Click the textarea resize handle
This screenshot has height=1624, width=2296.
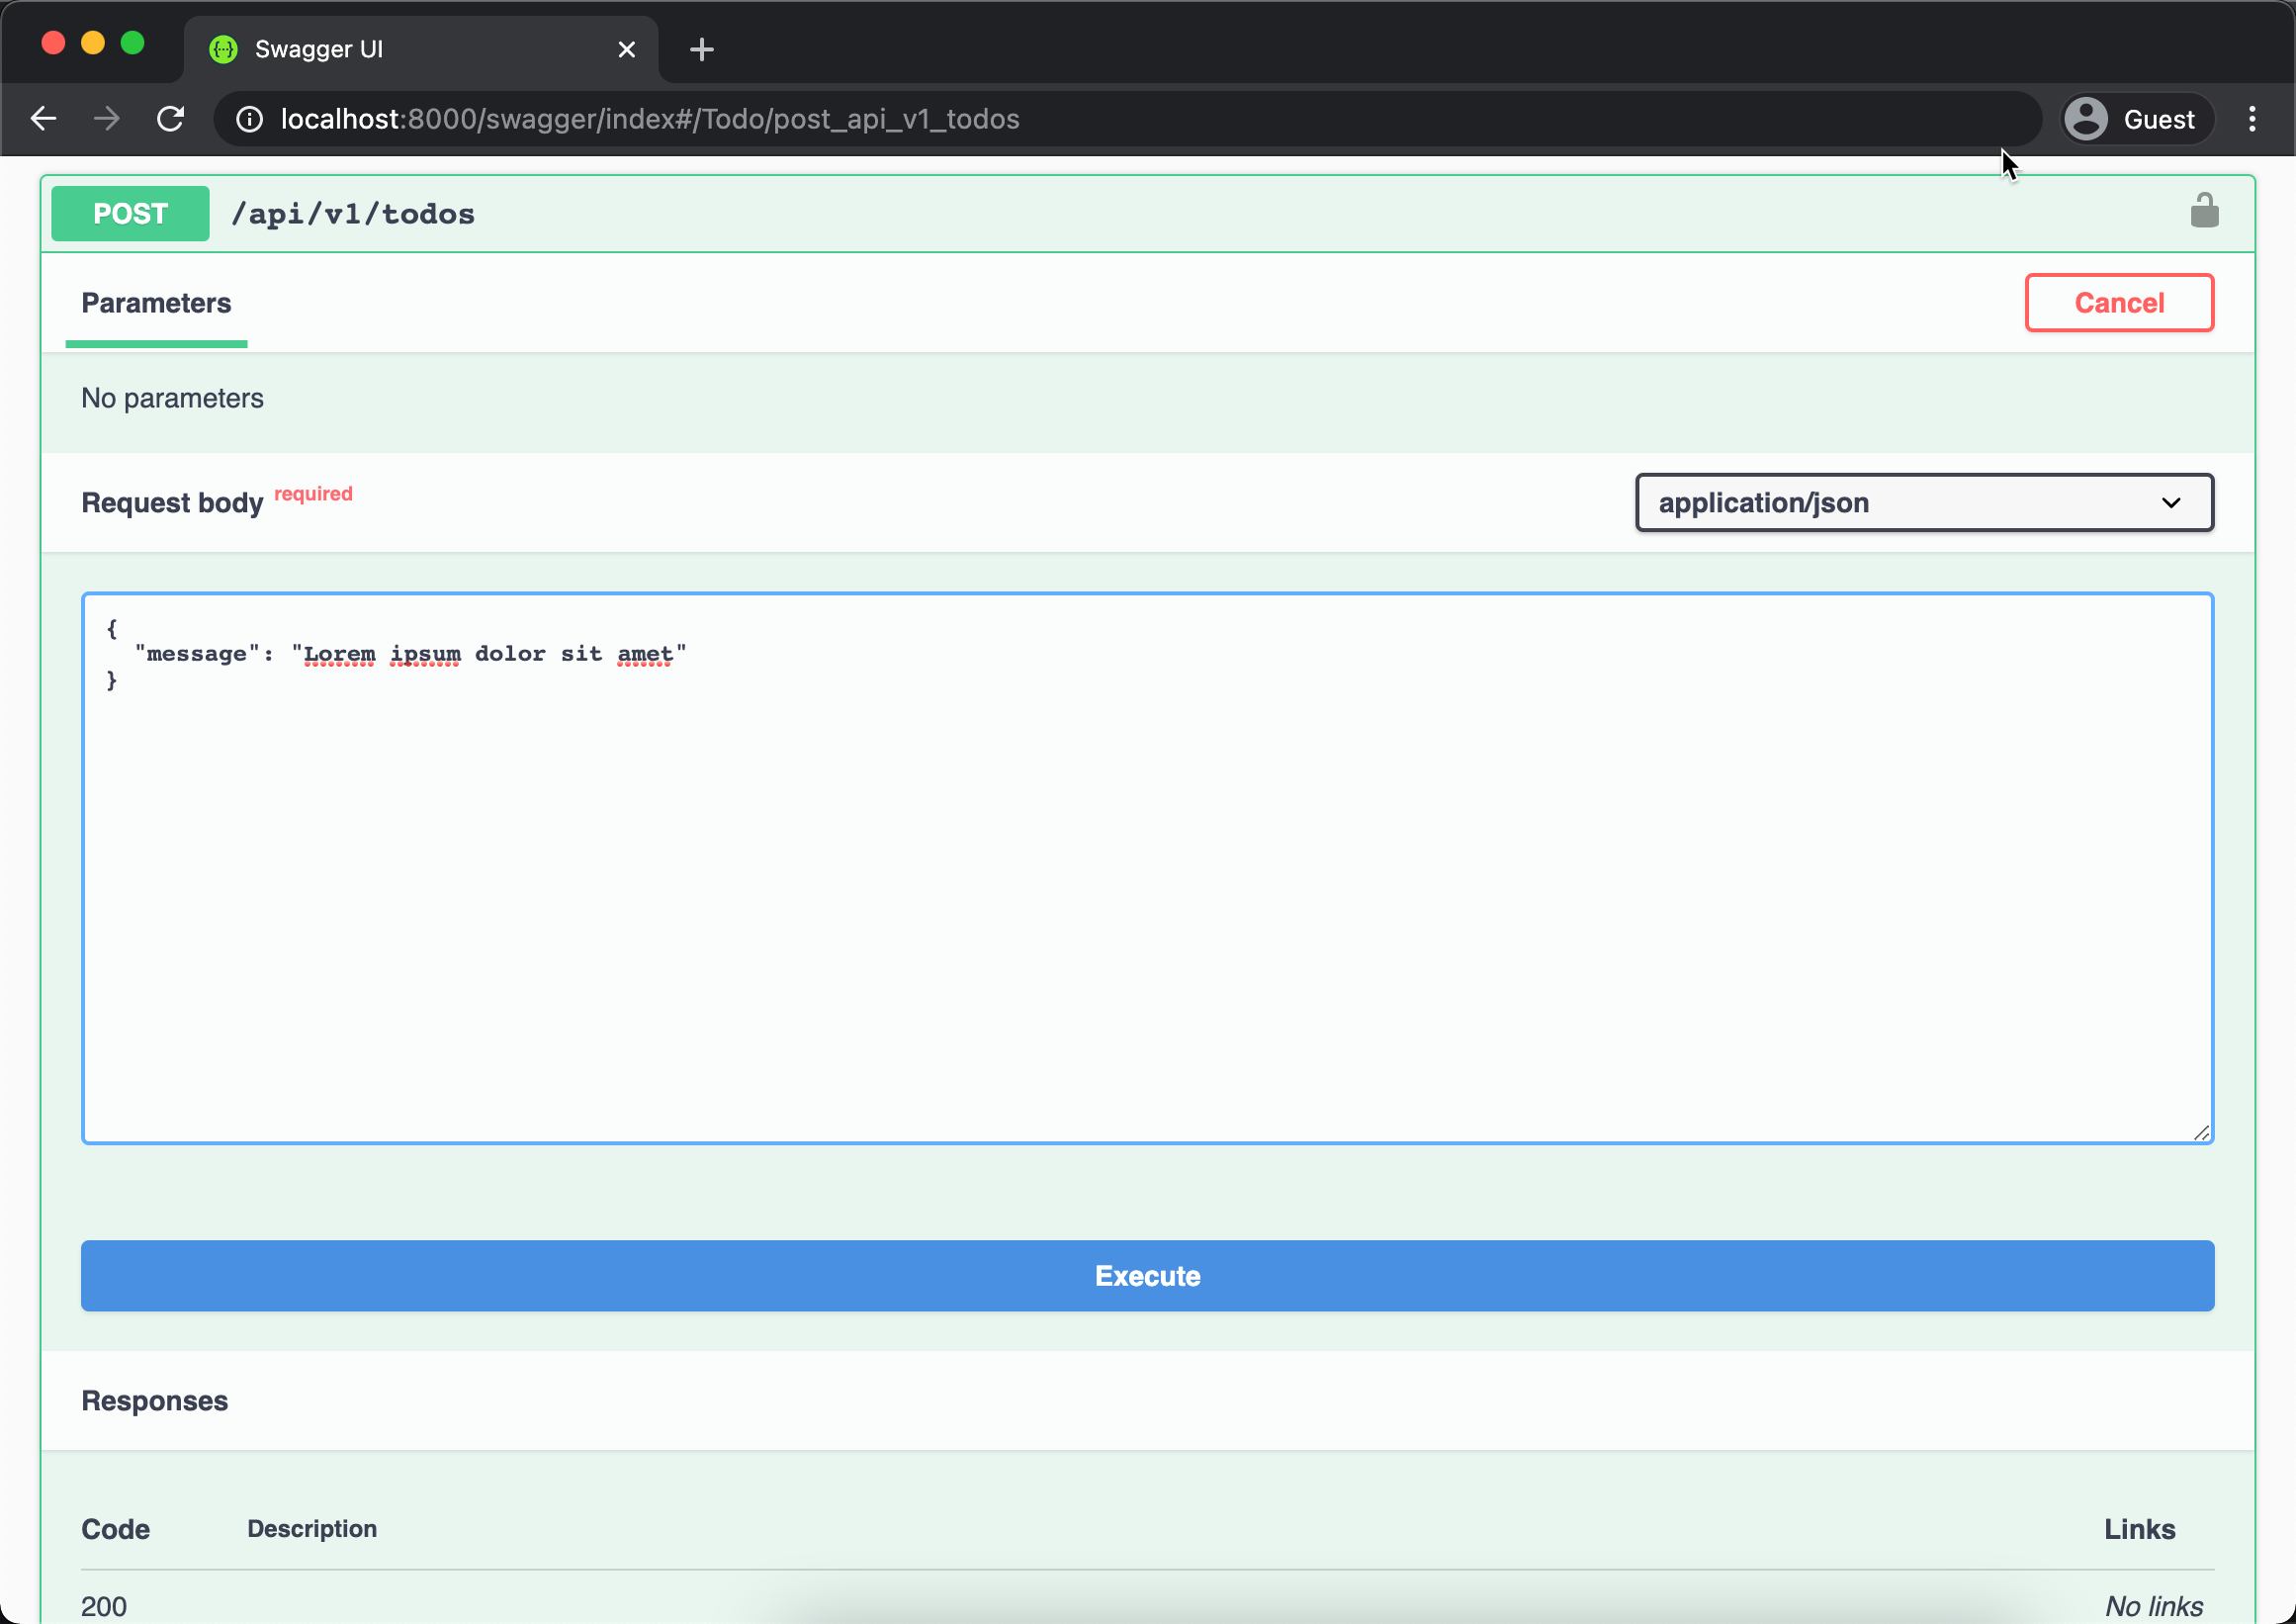[x=2201, y=1132]
